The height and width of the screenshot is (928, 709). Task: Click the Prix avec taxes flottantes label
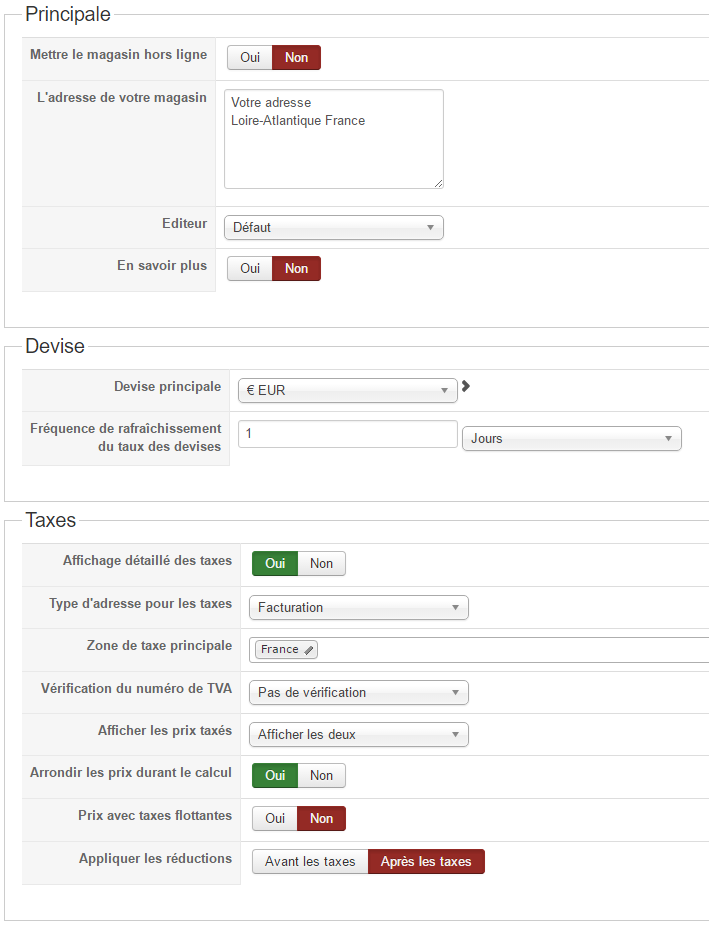[x=155, y=816]
